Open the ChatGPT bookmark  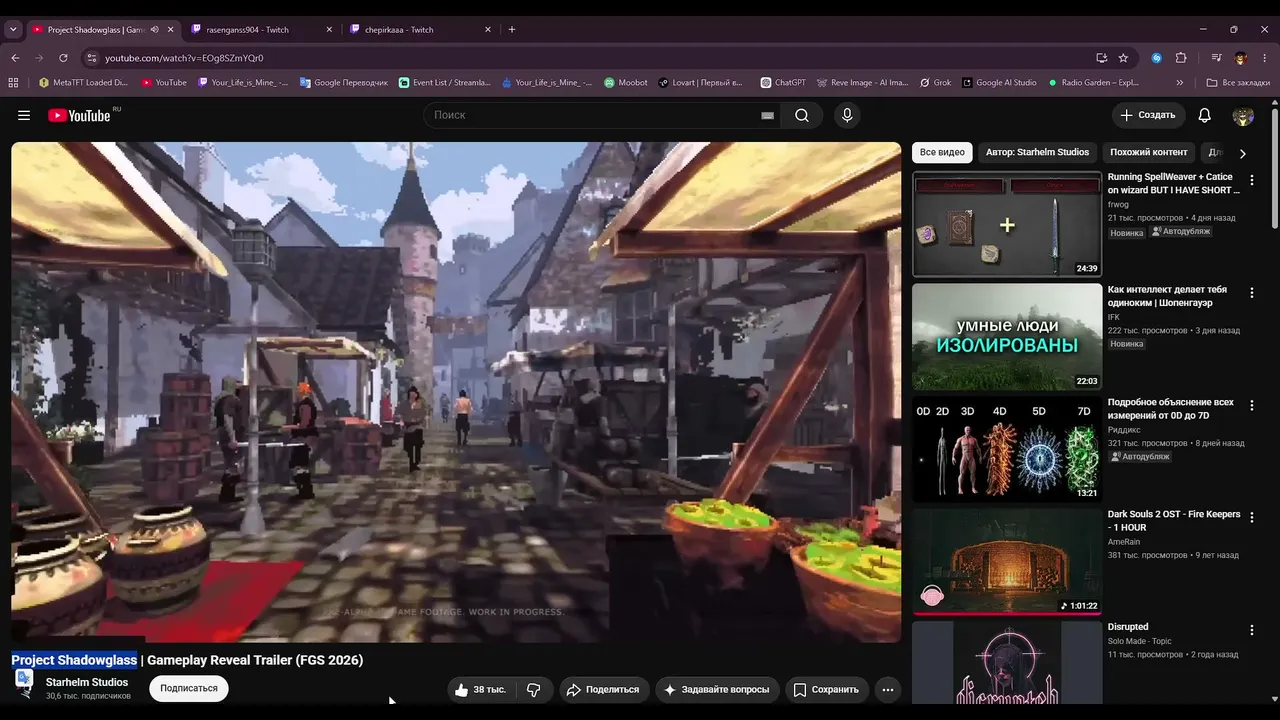[783, 83]
